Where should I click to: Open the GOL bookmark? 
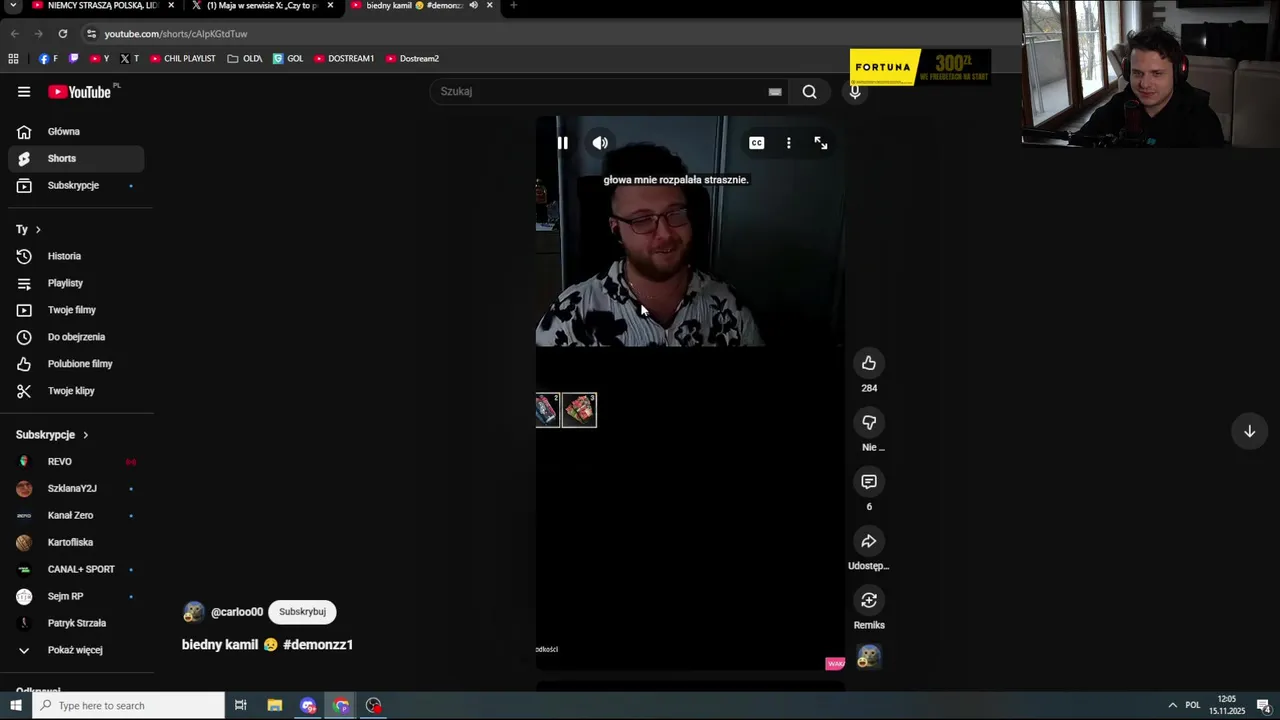(288, 59)
